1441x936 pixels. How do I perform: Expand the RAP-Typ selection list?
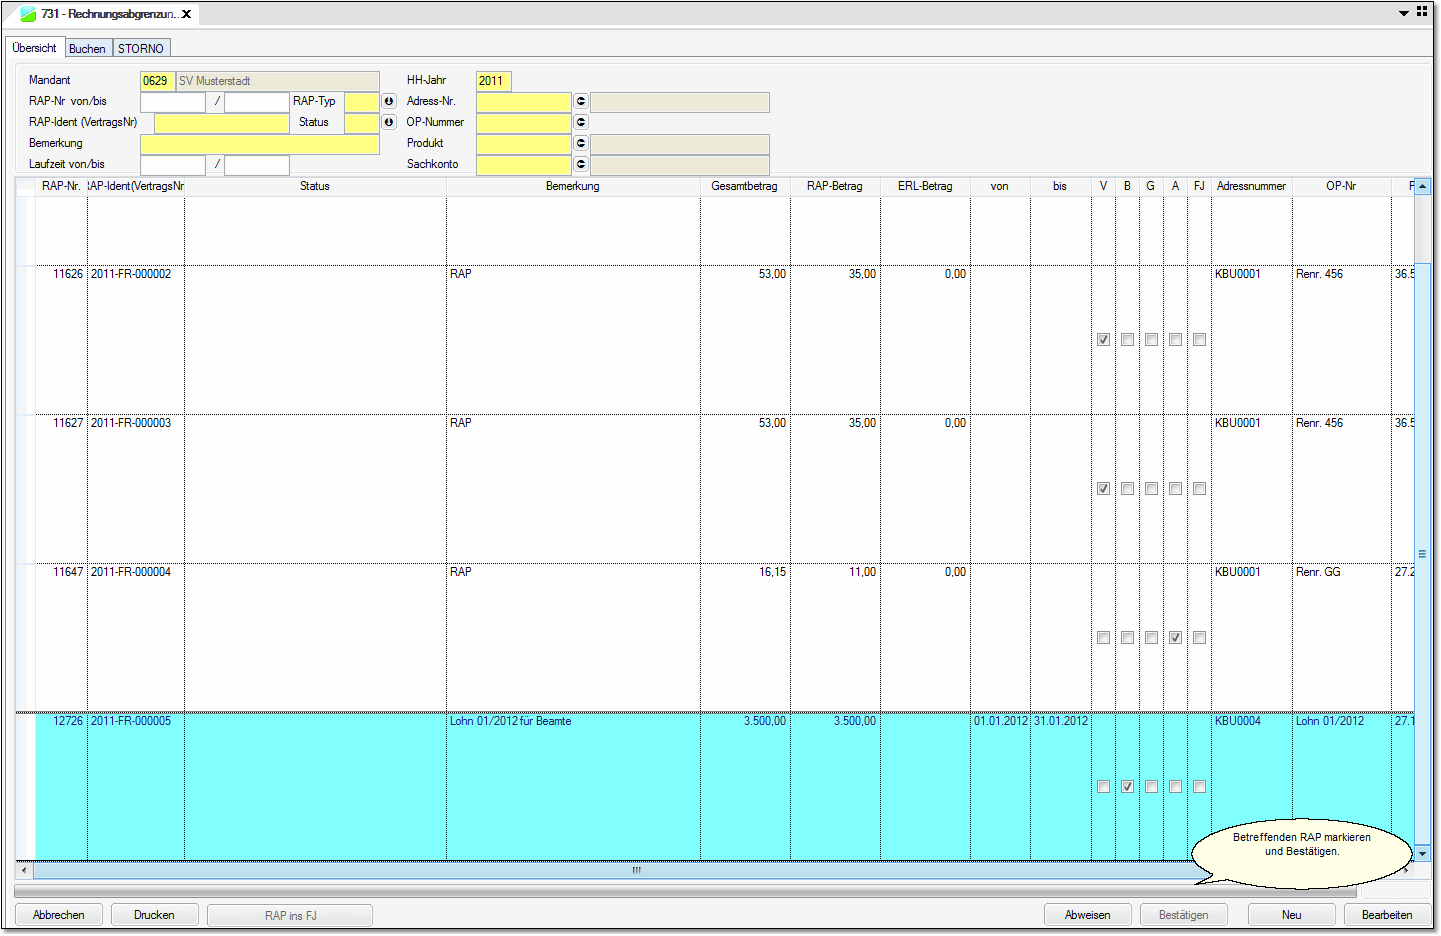[389, 101]
